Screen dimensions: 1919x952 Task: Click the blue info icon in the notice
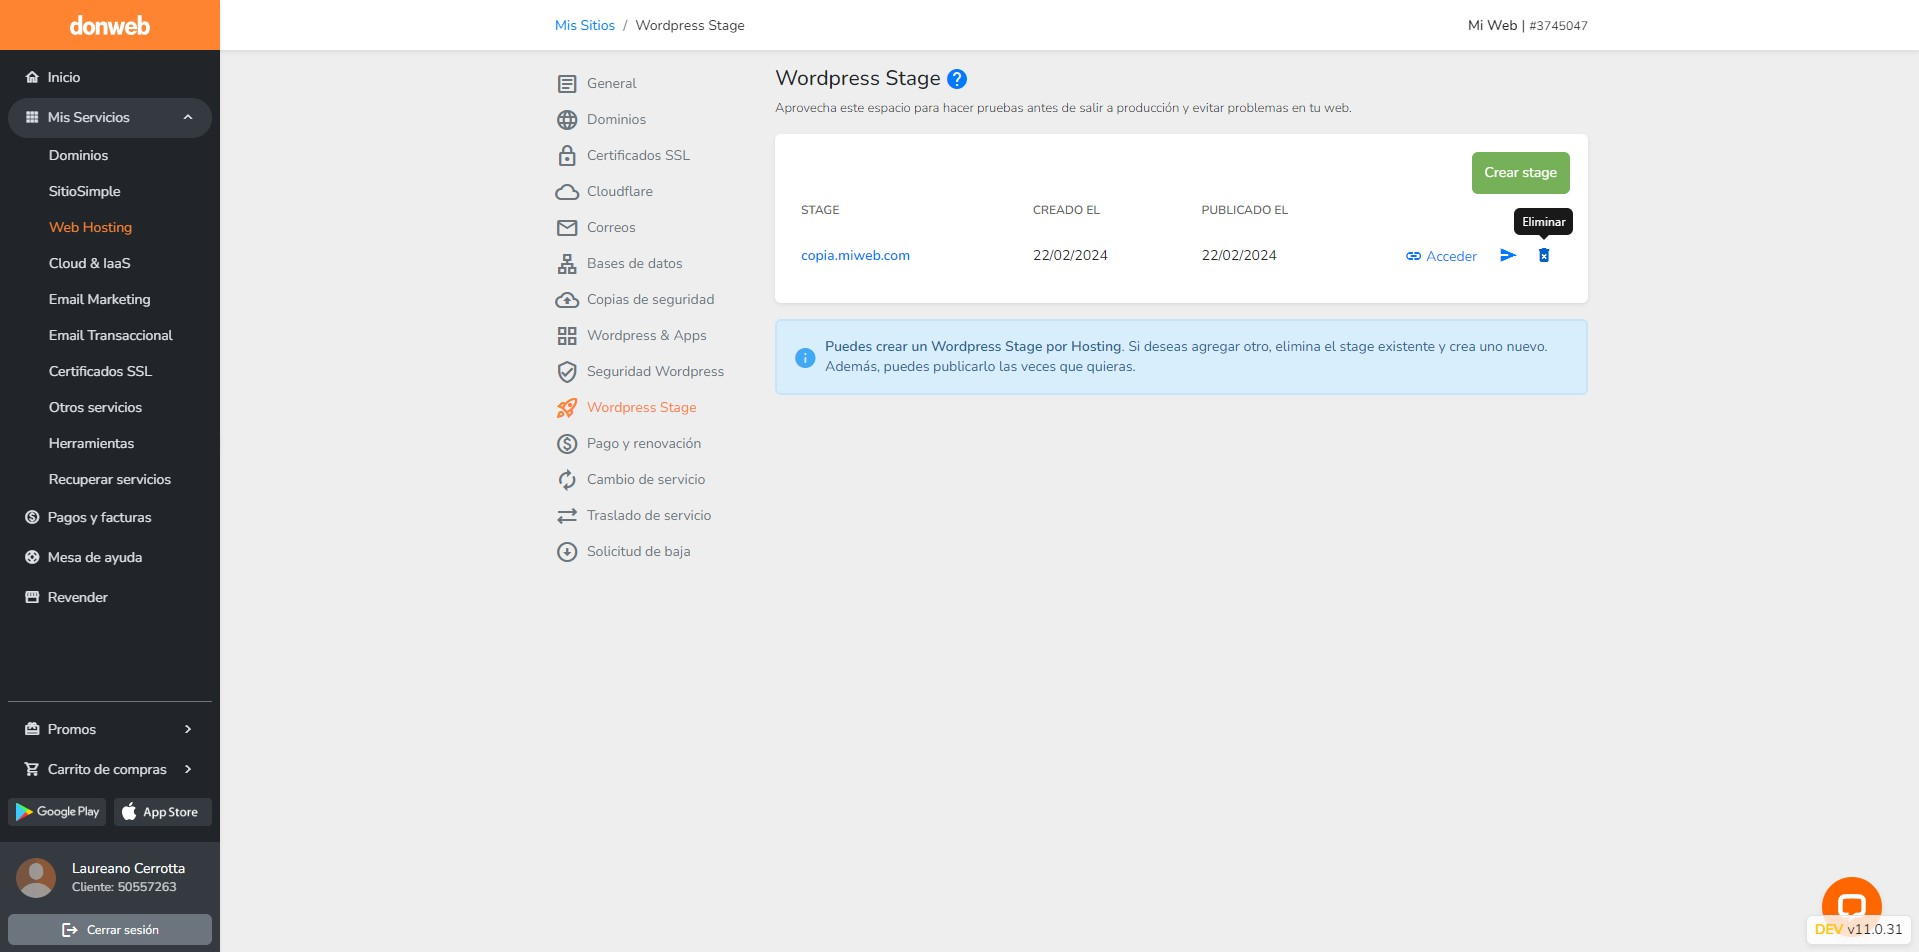click(x=805, y=357)
